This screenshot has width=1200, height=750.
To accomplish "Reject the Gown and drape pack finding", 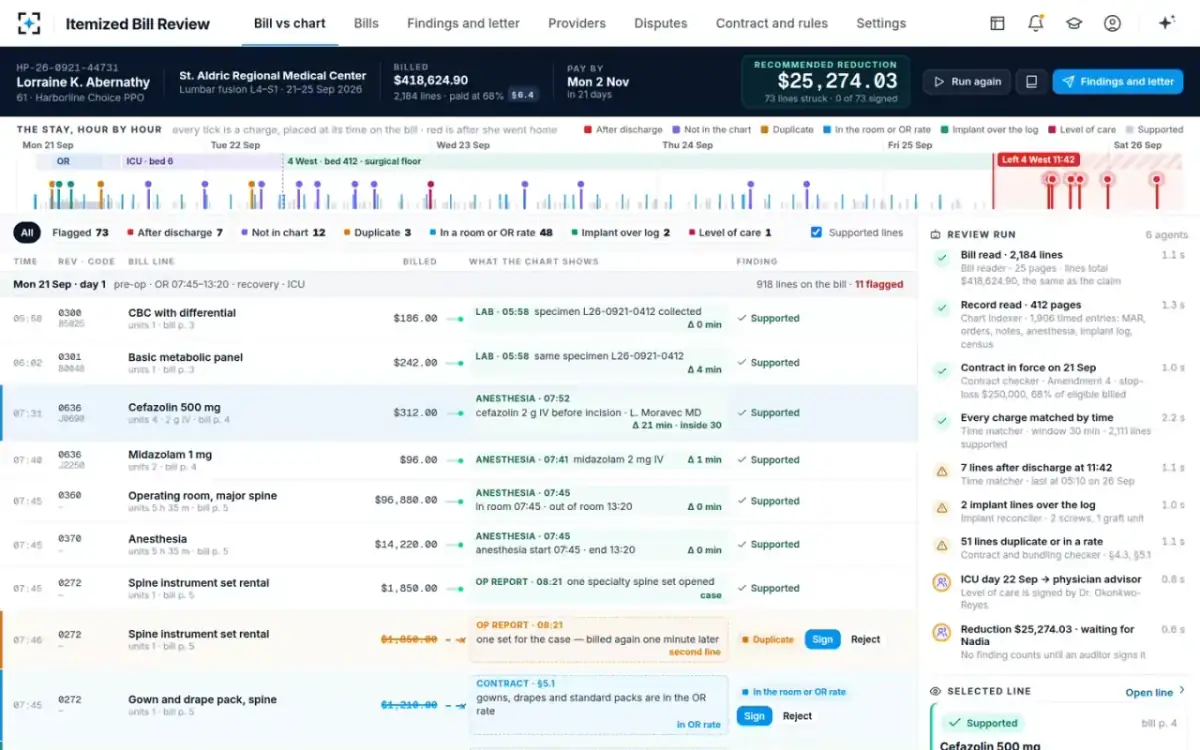I will pos(797,716).
